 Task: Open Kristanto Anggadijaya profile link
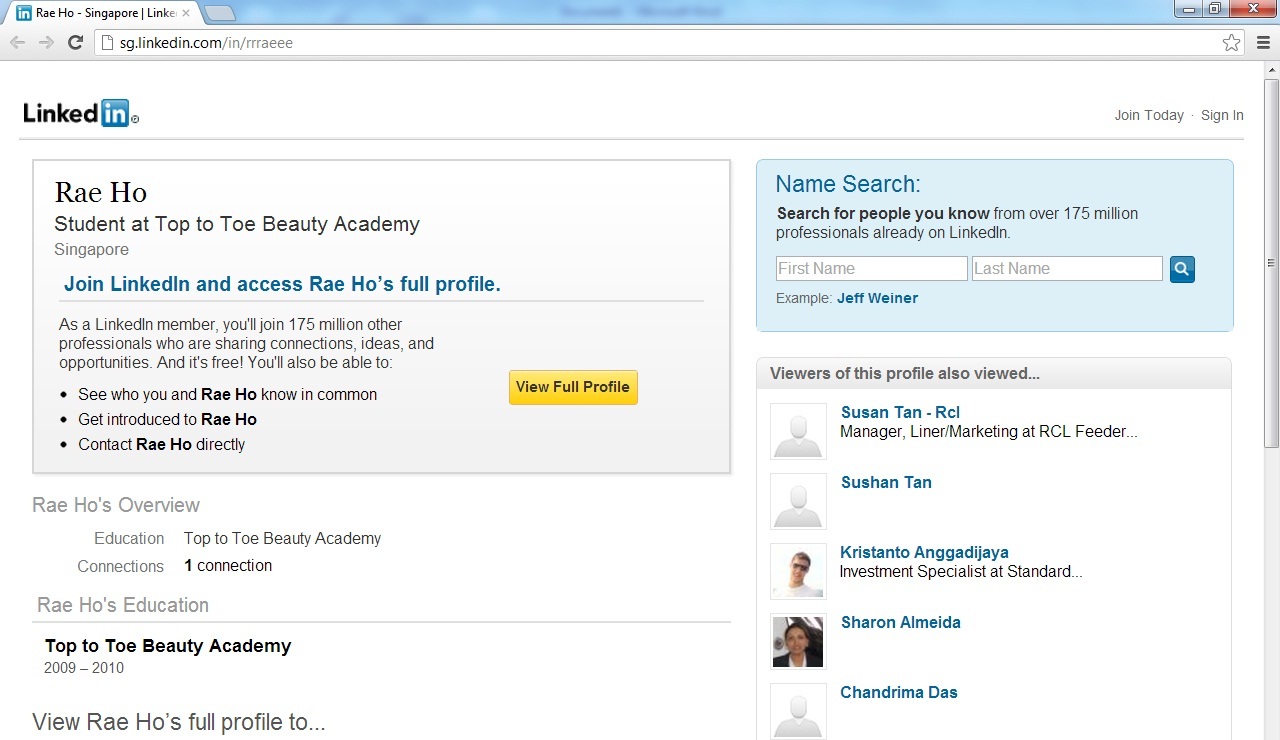pos(924,552)
